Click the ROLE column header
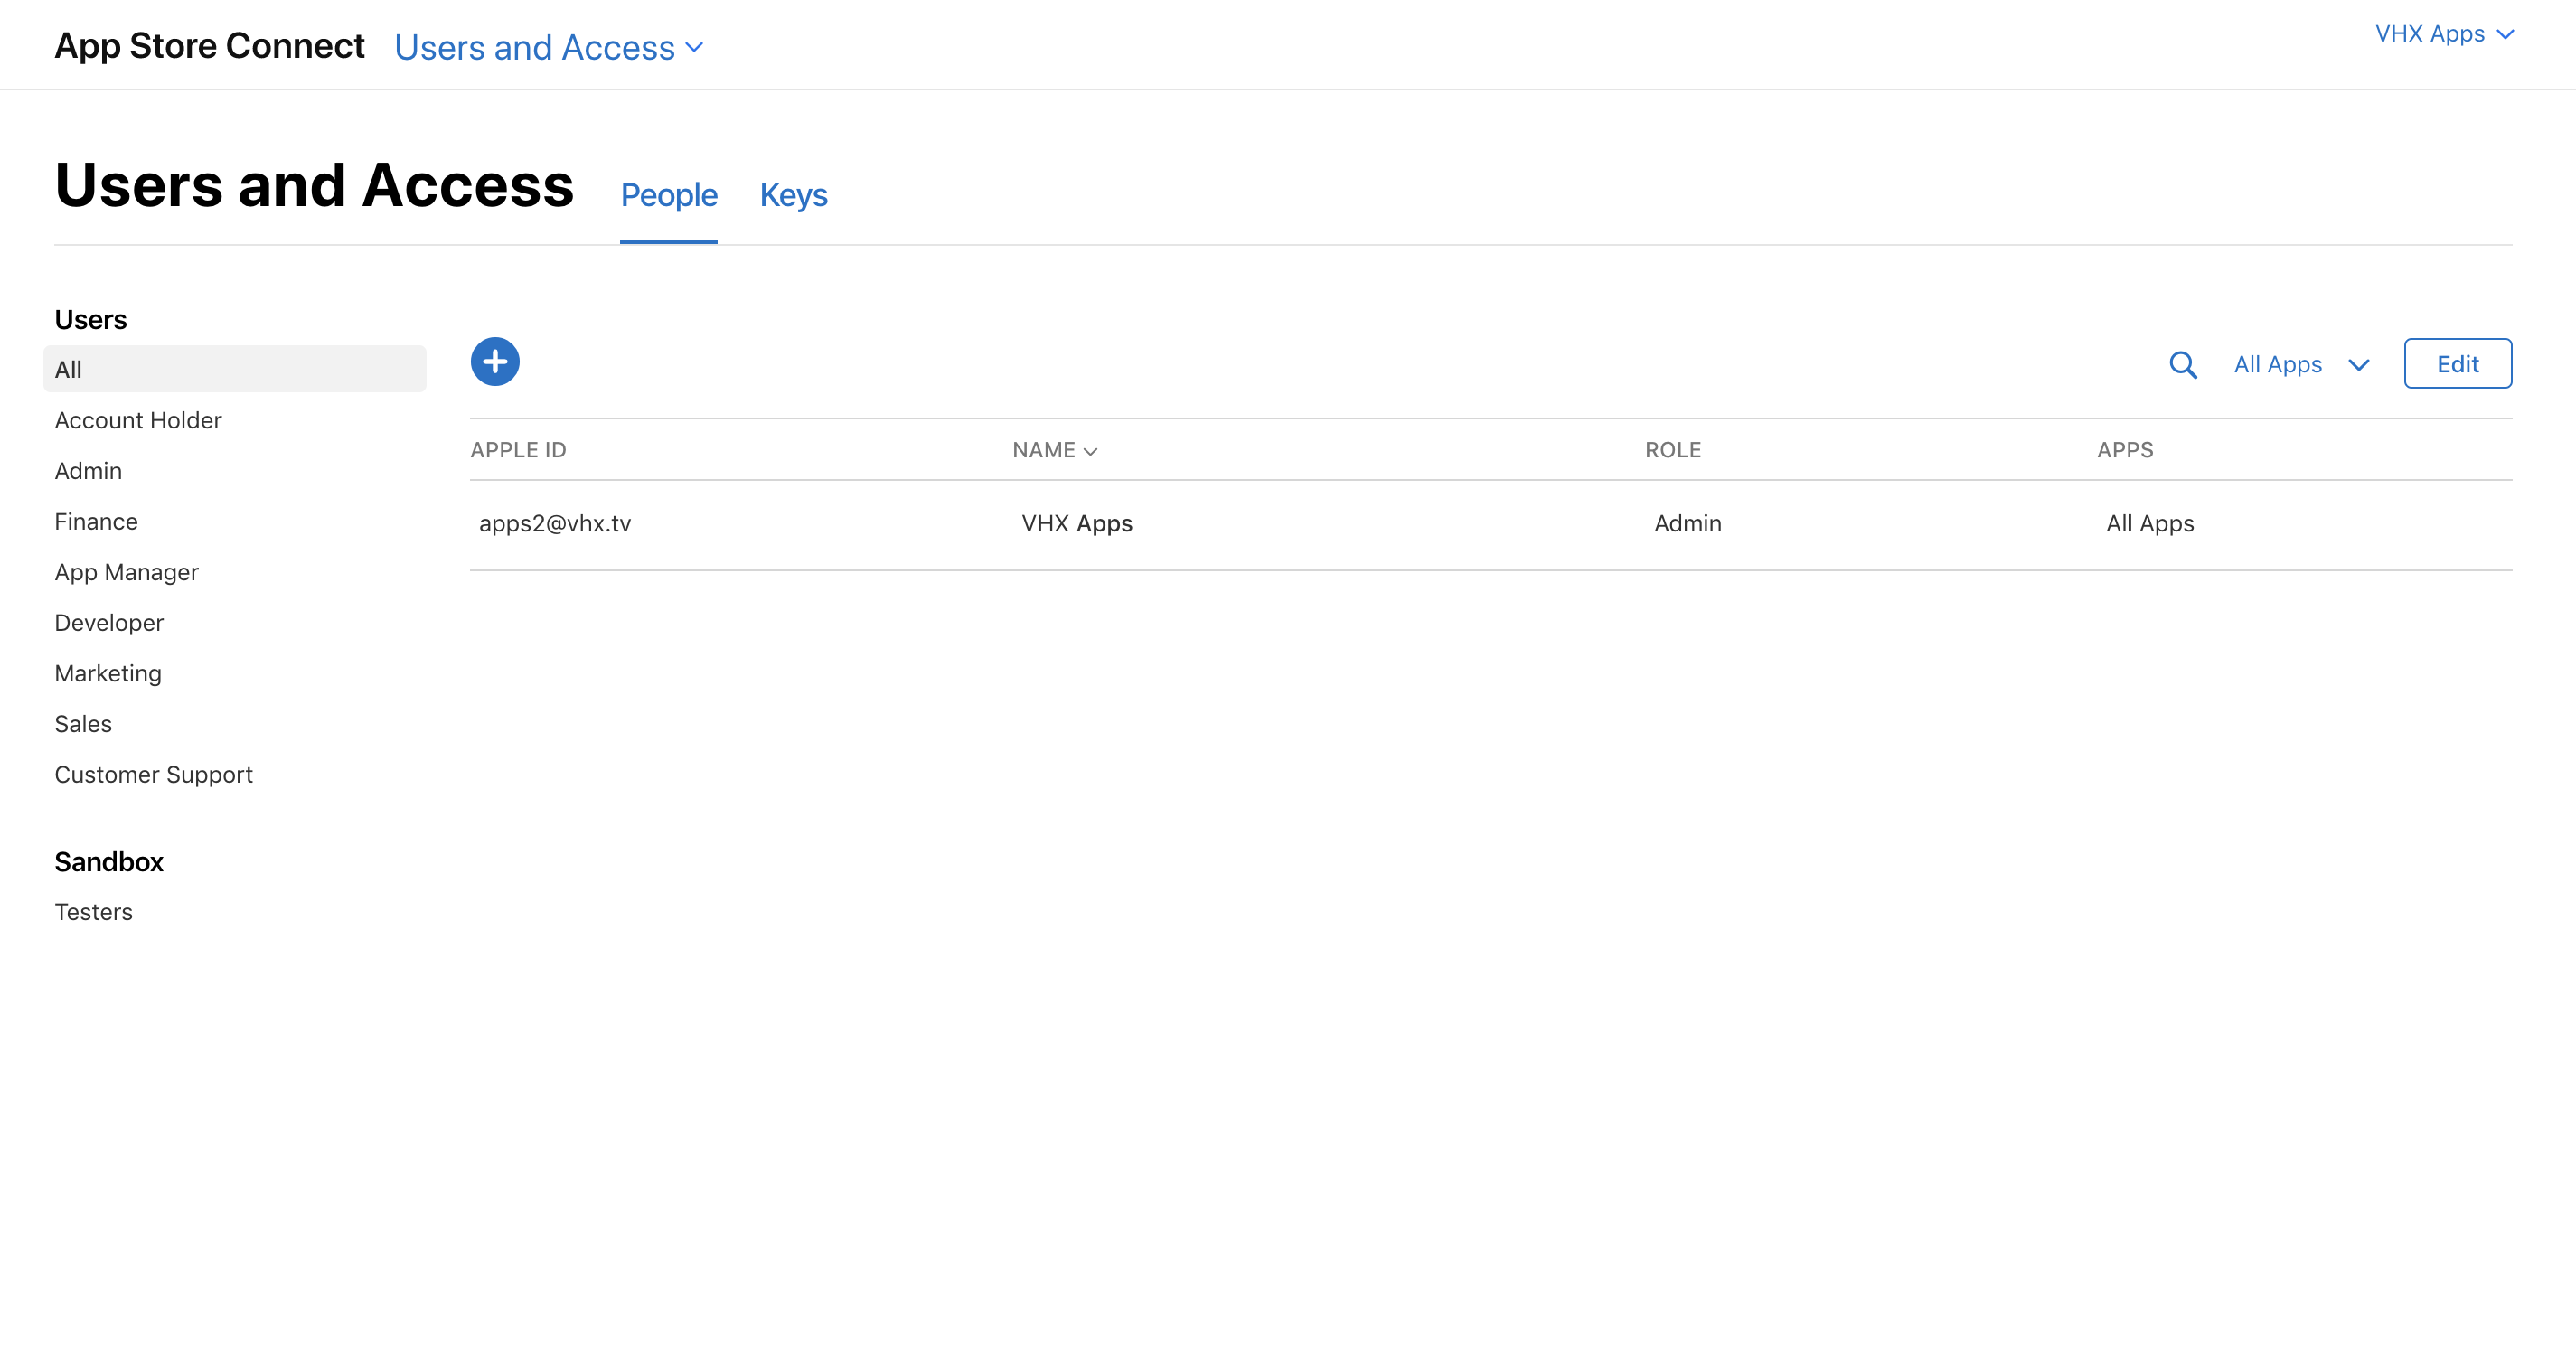2576x1372 pixels. coord(1673,450)
